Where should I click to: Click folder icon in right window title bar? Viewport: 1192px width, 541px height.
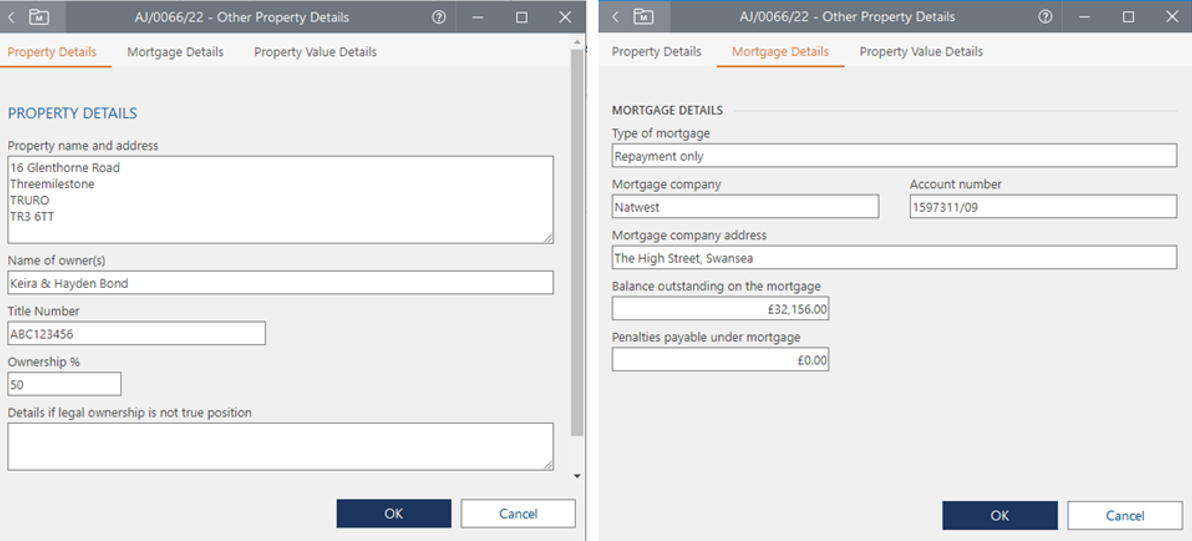tap(644, 17)
